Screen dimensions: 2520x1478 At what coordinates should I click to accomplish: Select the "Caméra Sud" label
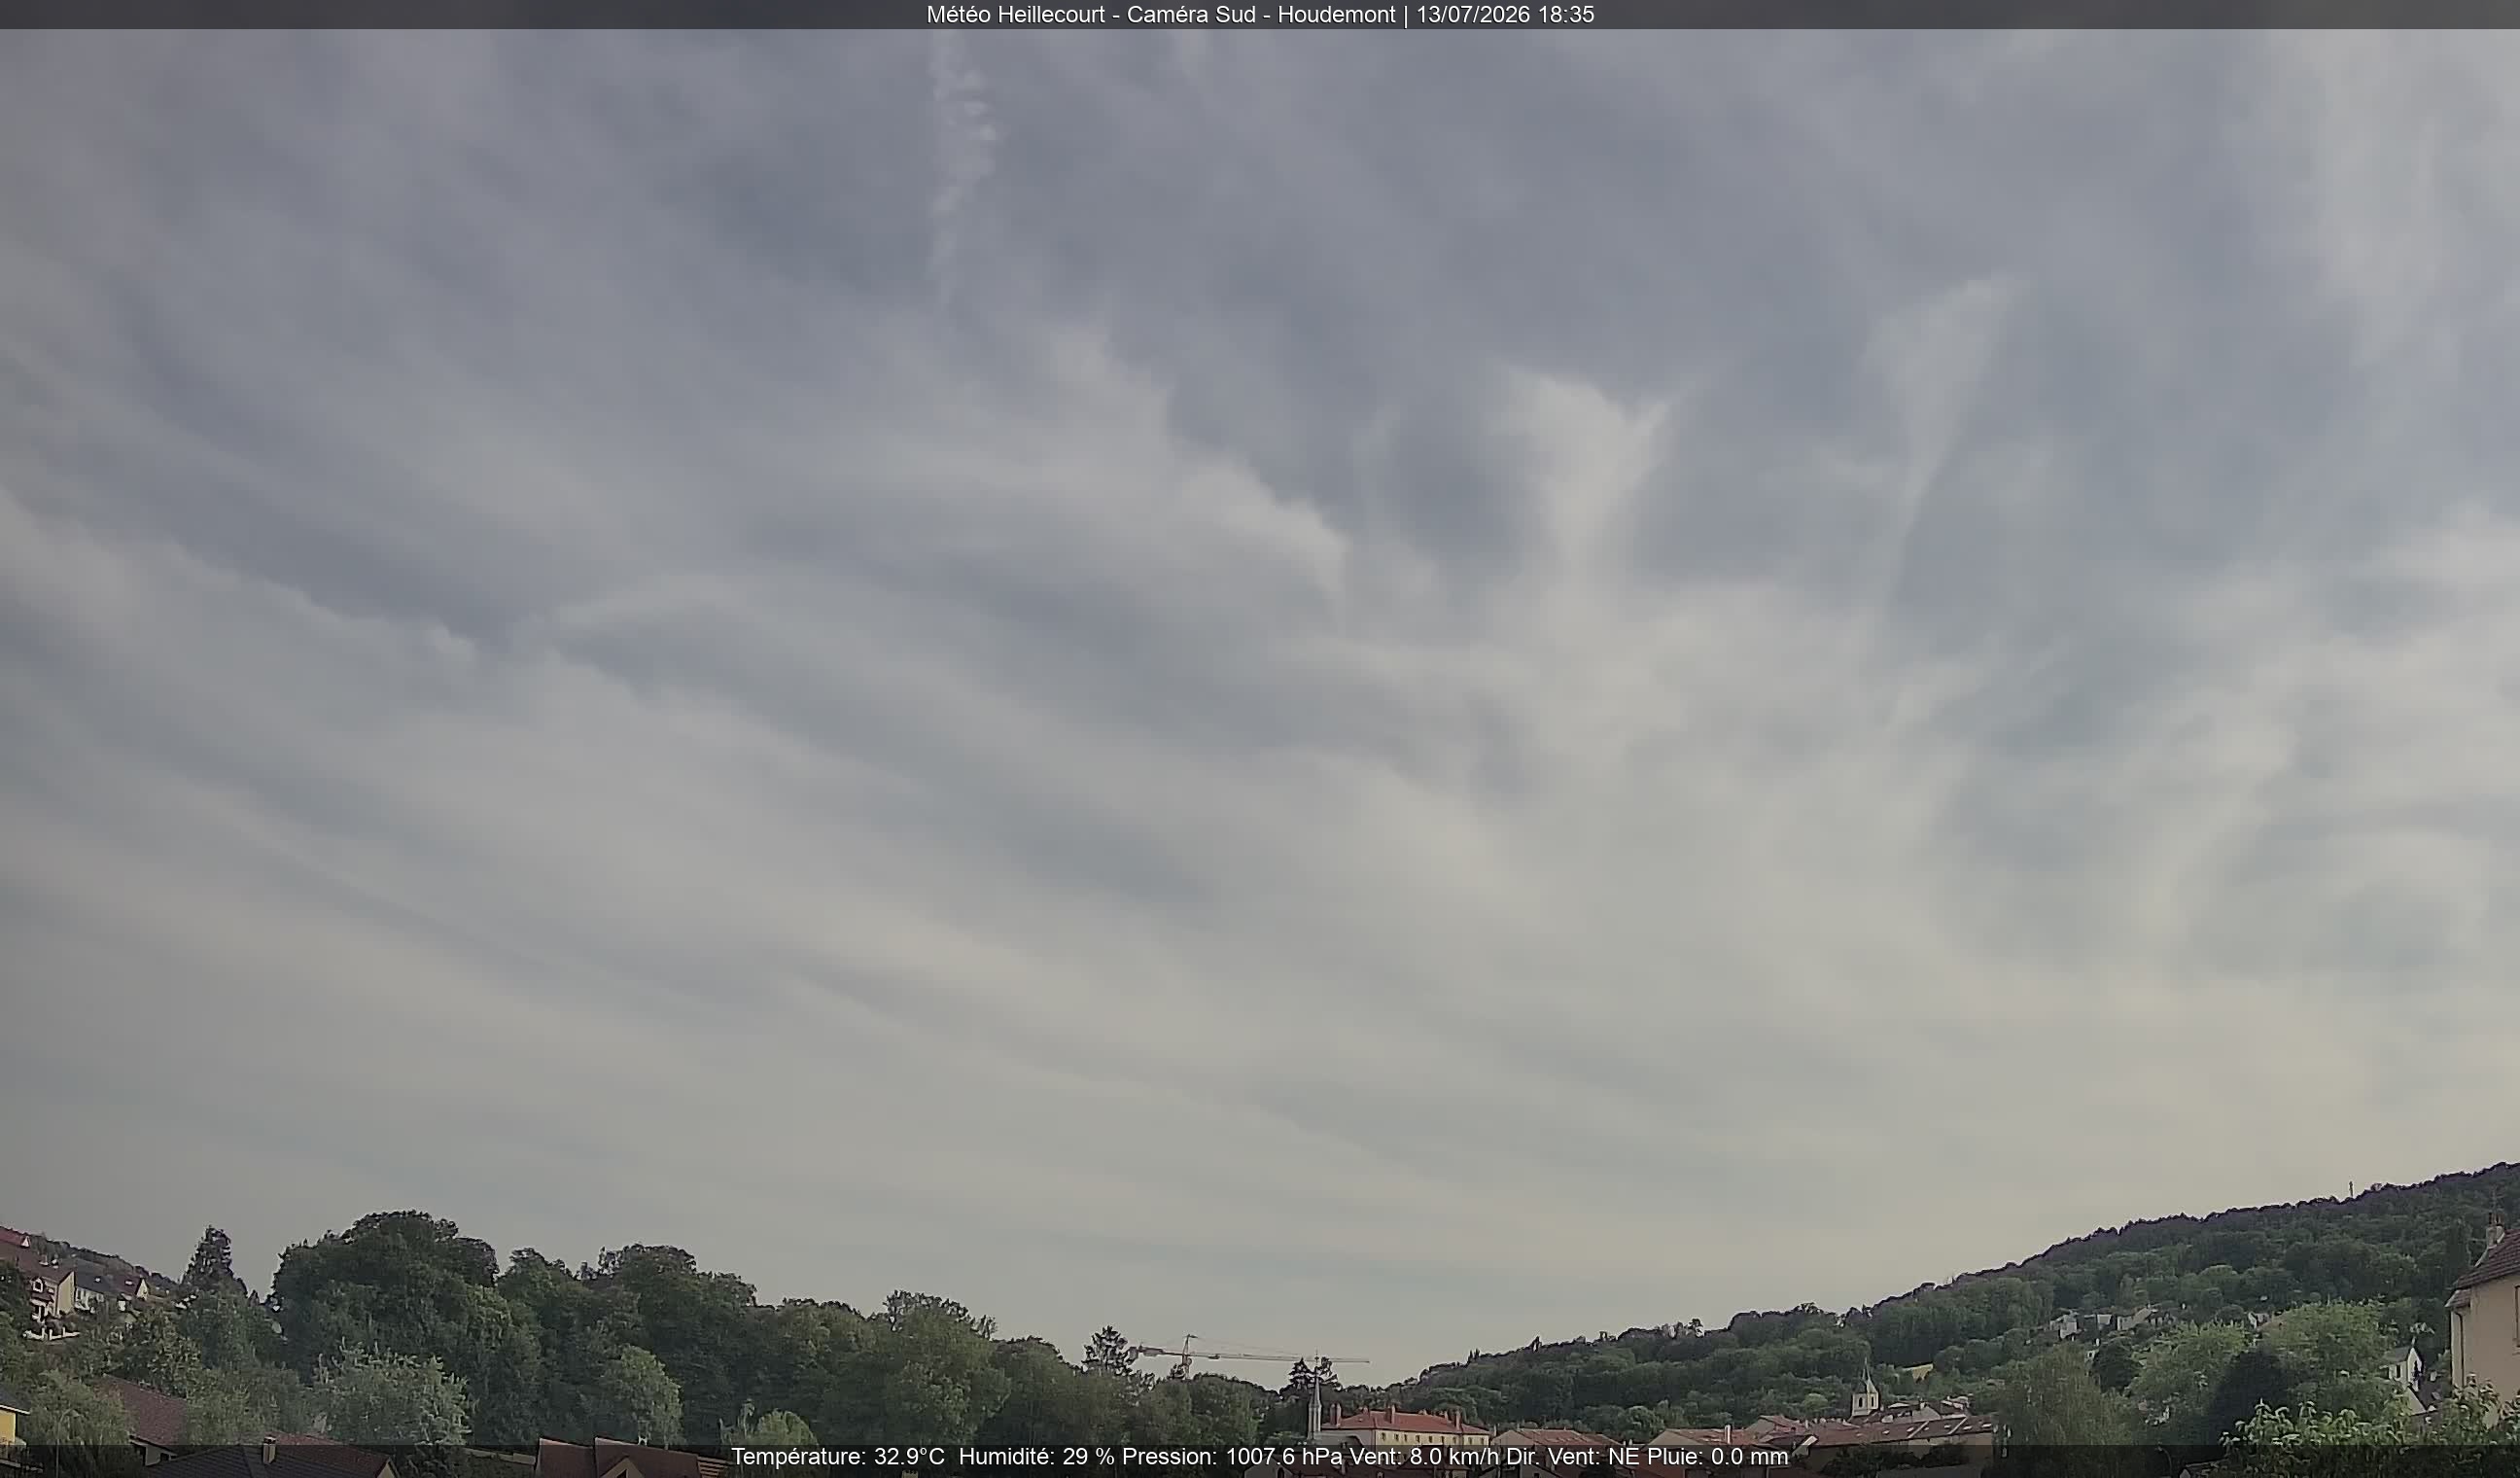click(1191, 15)
